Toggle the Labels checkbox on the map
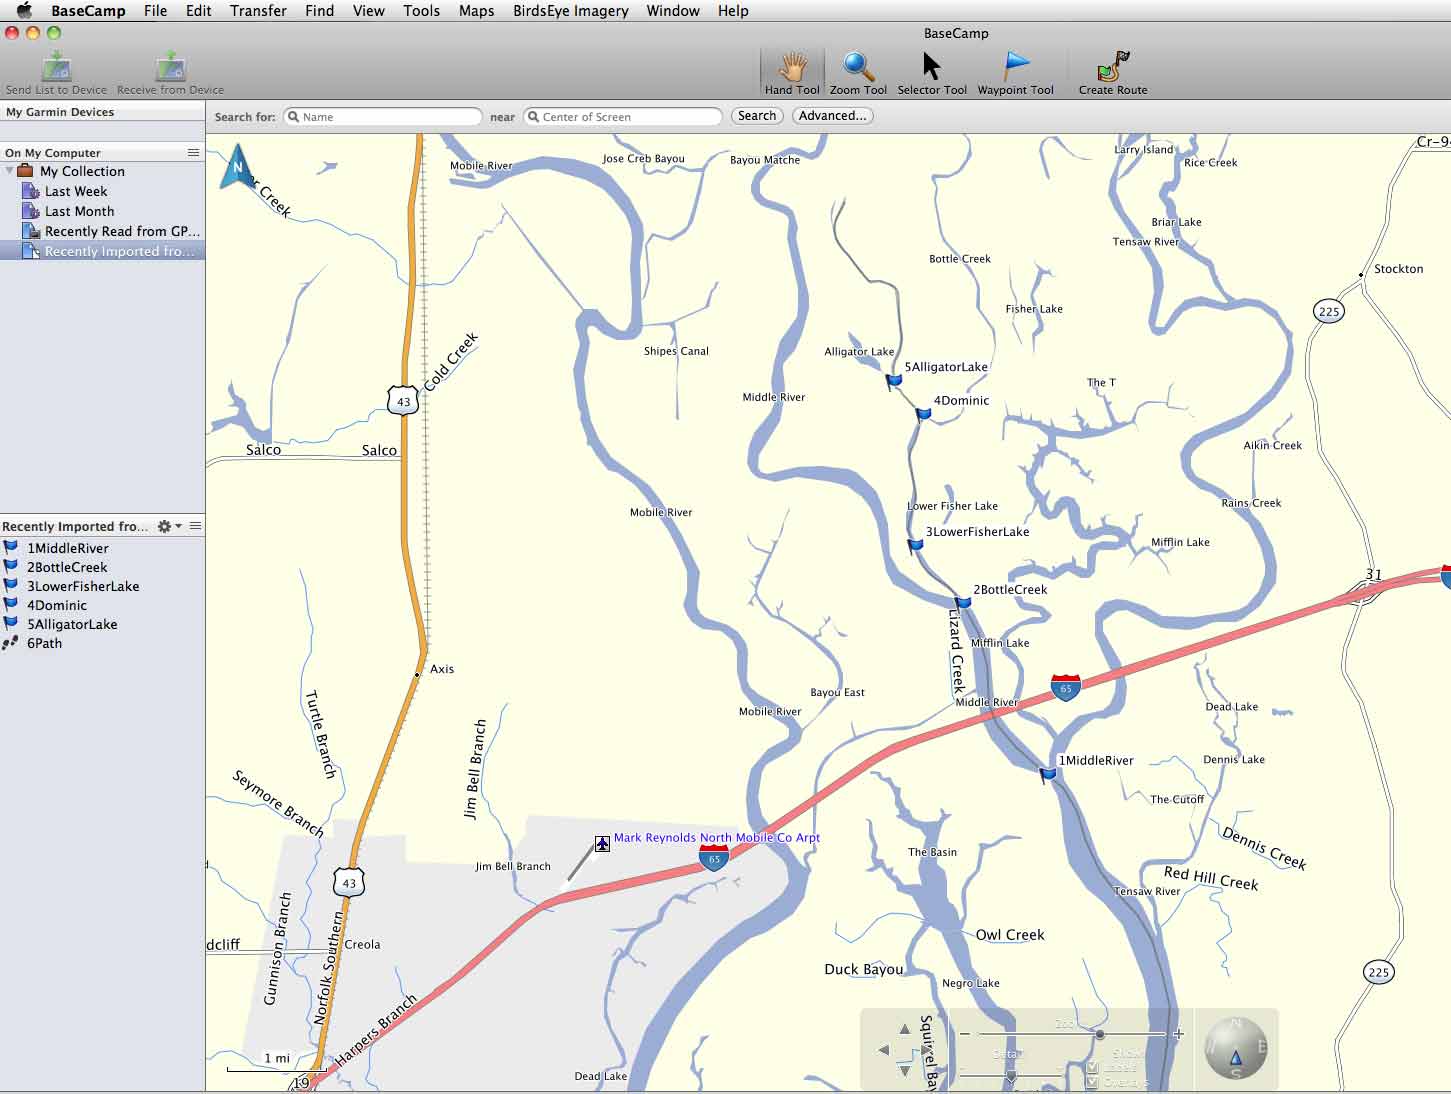Image resolution: width=1451 pixels, height=1094 pixels. [1092, 1068]
